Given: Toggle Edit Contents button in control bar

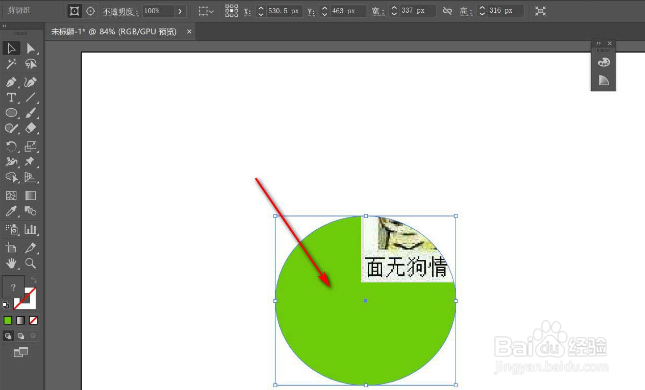Looking at the screenshot, I should [x=90, y=11].
